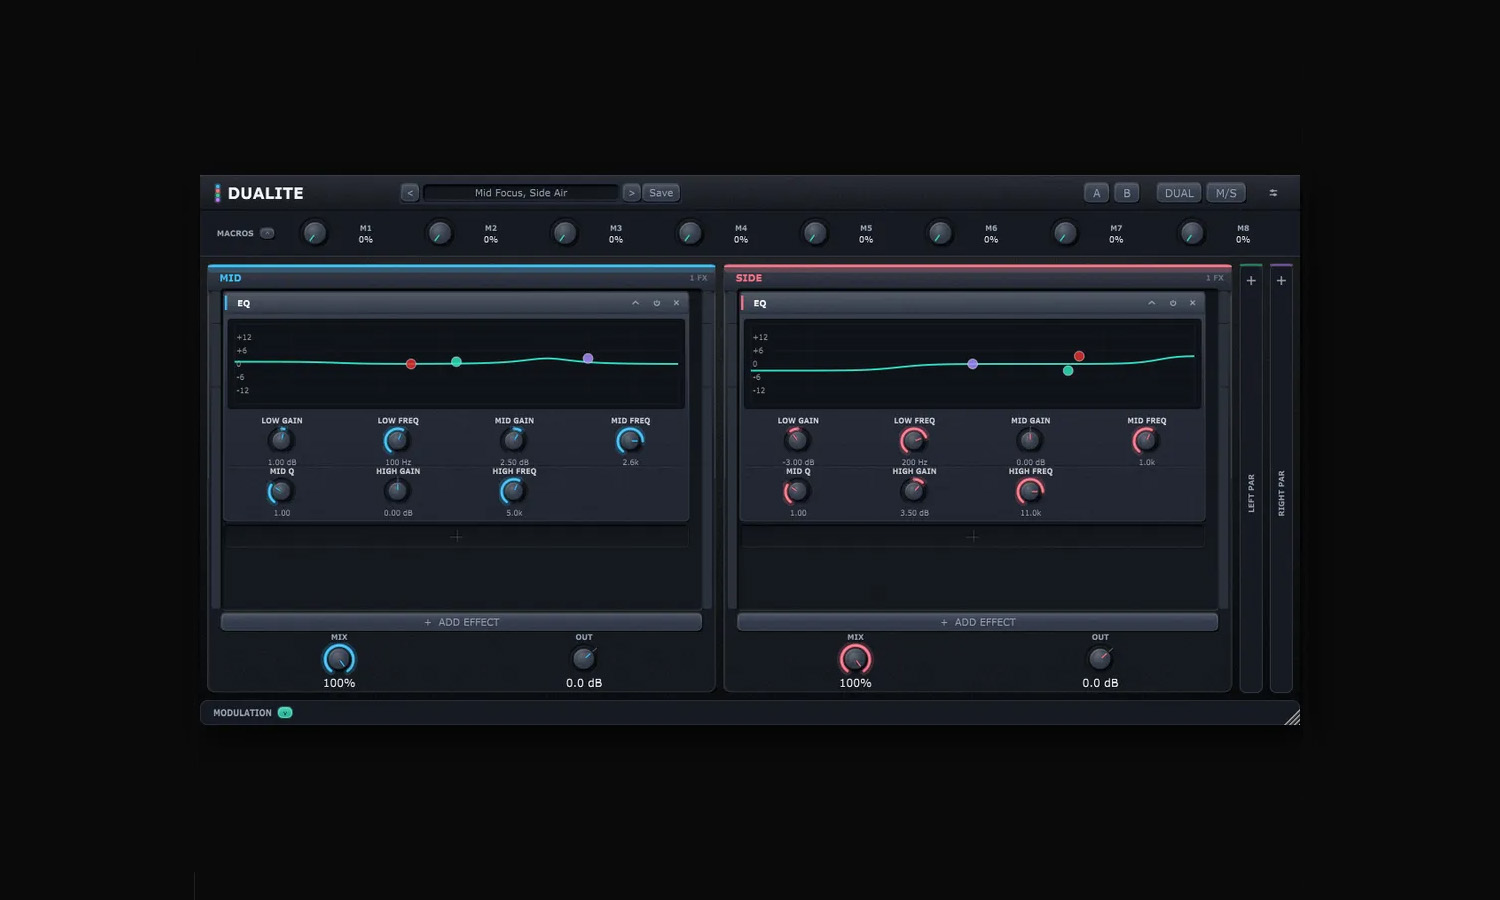Image resolution: width=1500 pixels, height=900 pixels.
Task: Click the DUALITE logo icon
Action: pos(217,193)
